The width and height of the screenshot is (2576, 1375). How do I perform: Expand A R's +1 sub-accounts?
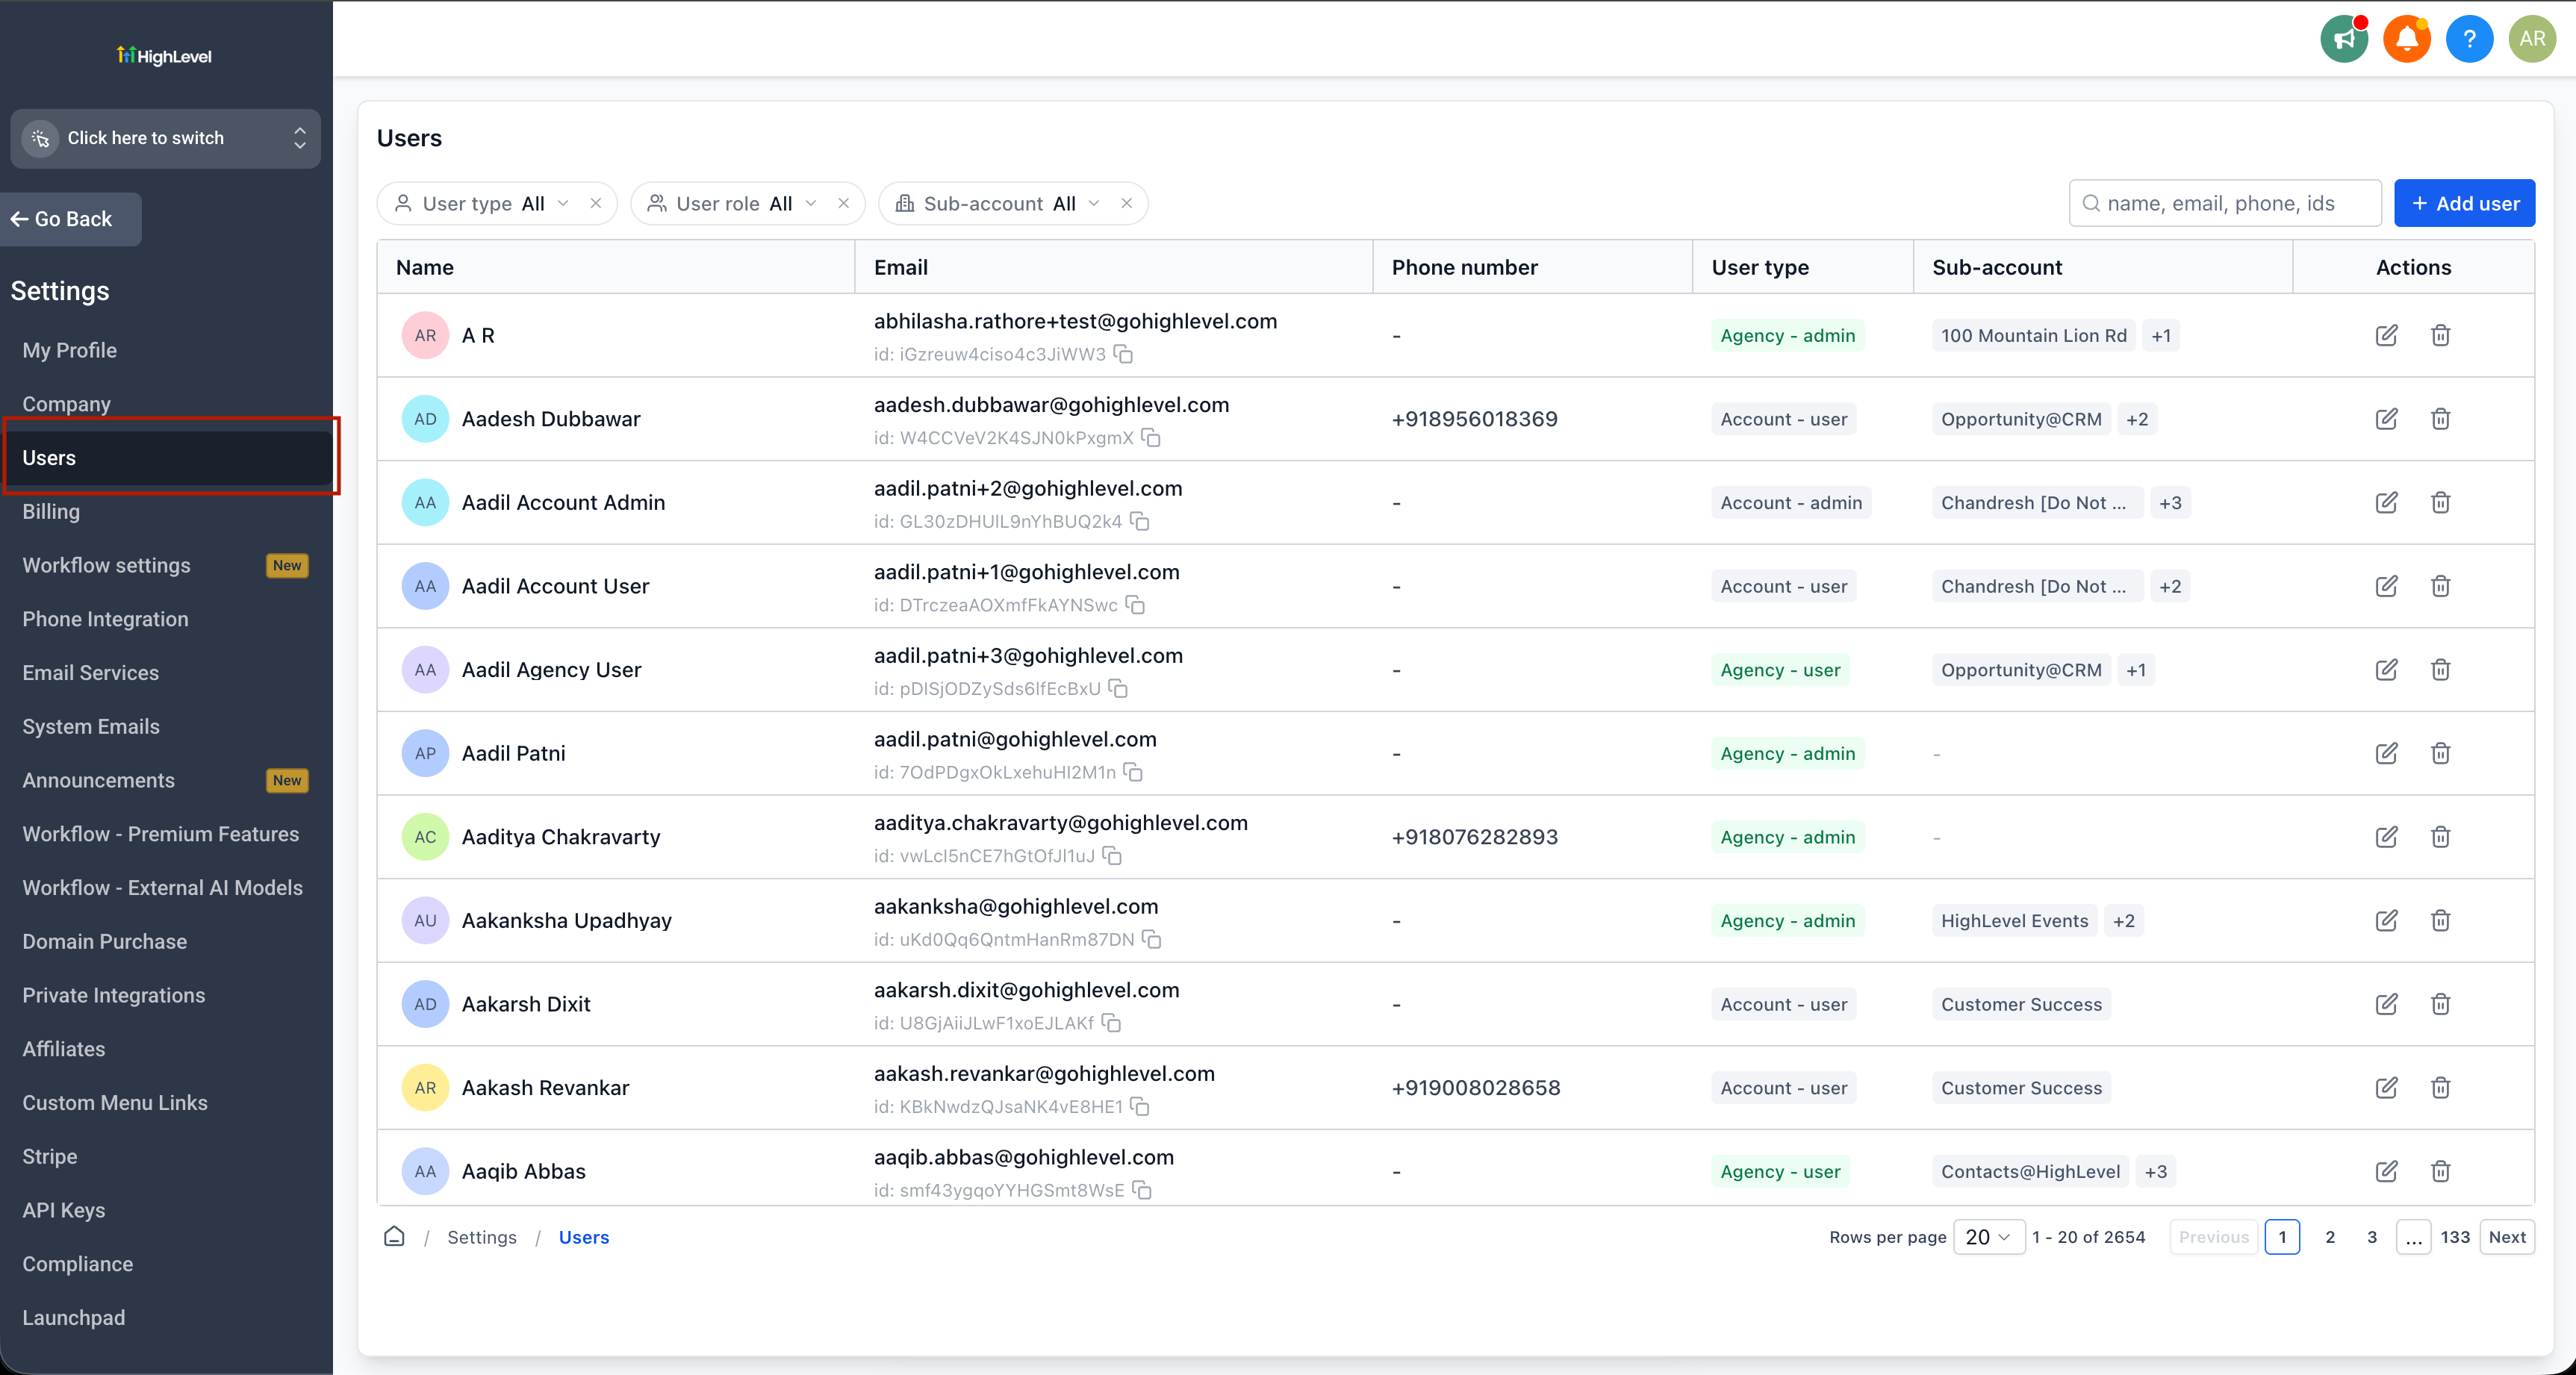(2161, 336)
